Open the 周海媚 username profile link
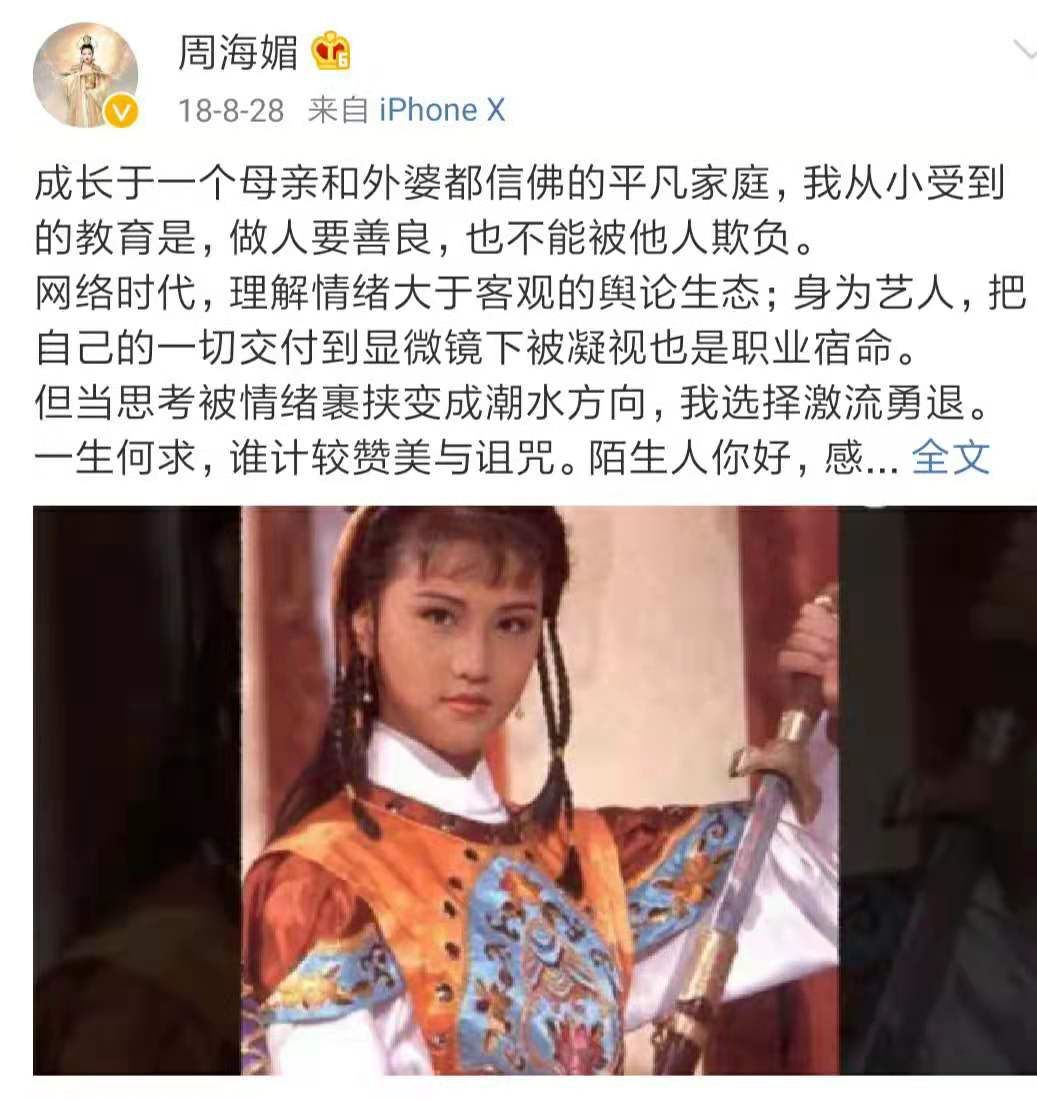This screenshot has height=1099, width=1037. pyautogui.click(x=238, y=53)
